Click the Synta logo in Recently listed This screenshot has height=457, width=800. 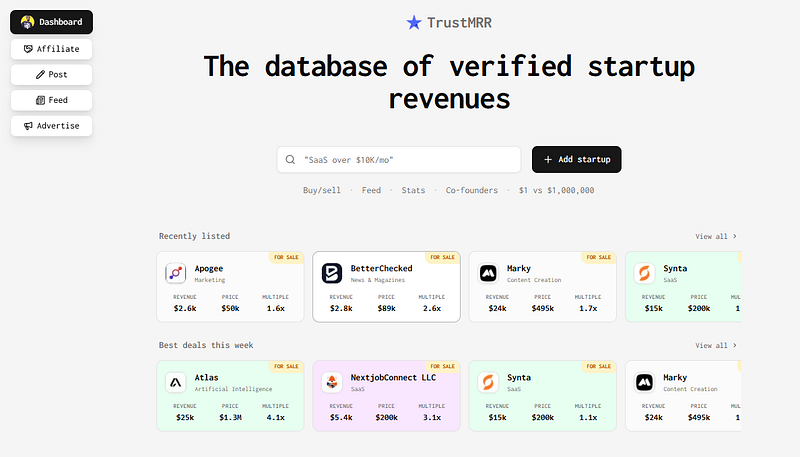tap(644, 273)
